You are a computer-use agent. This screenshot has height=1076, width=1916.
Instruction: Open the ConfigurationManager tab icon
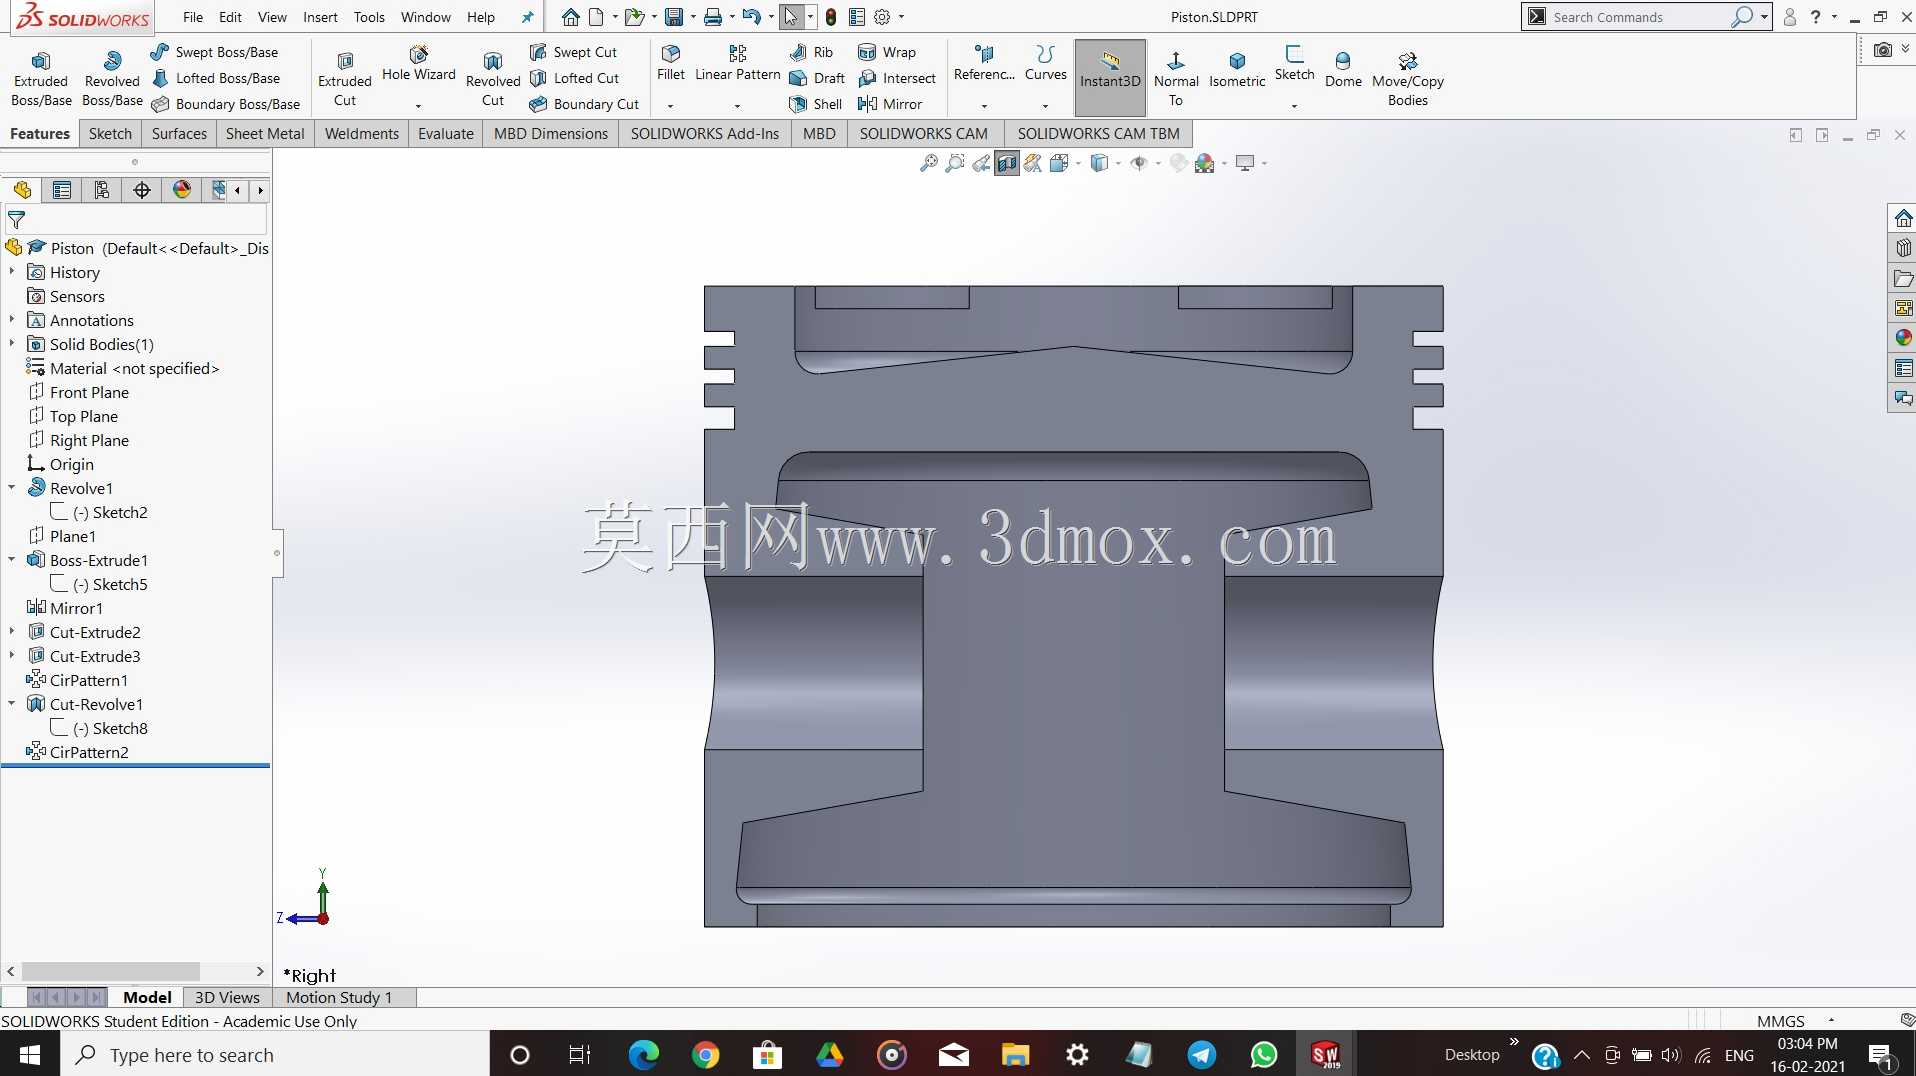coord(102,190)
